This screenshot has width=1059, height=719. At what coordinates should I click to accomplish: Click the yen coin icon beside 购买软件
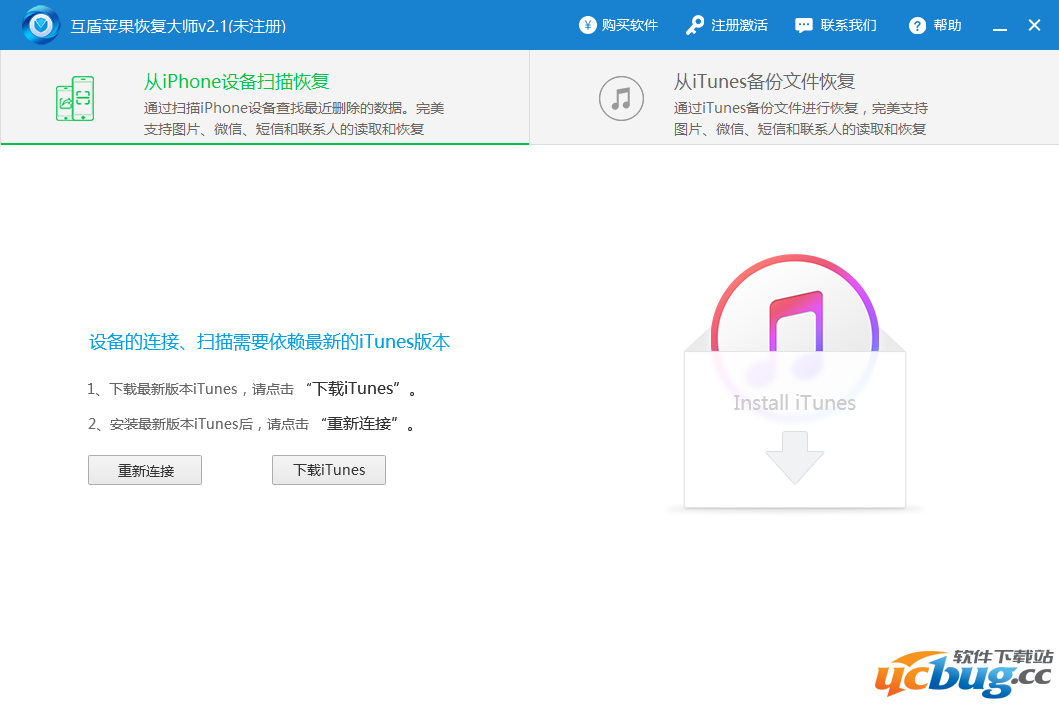point(588,25)
